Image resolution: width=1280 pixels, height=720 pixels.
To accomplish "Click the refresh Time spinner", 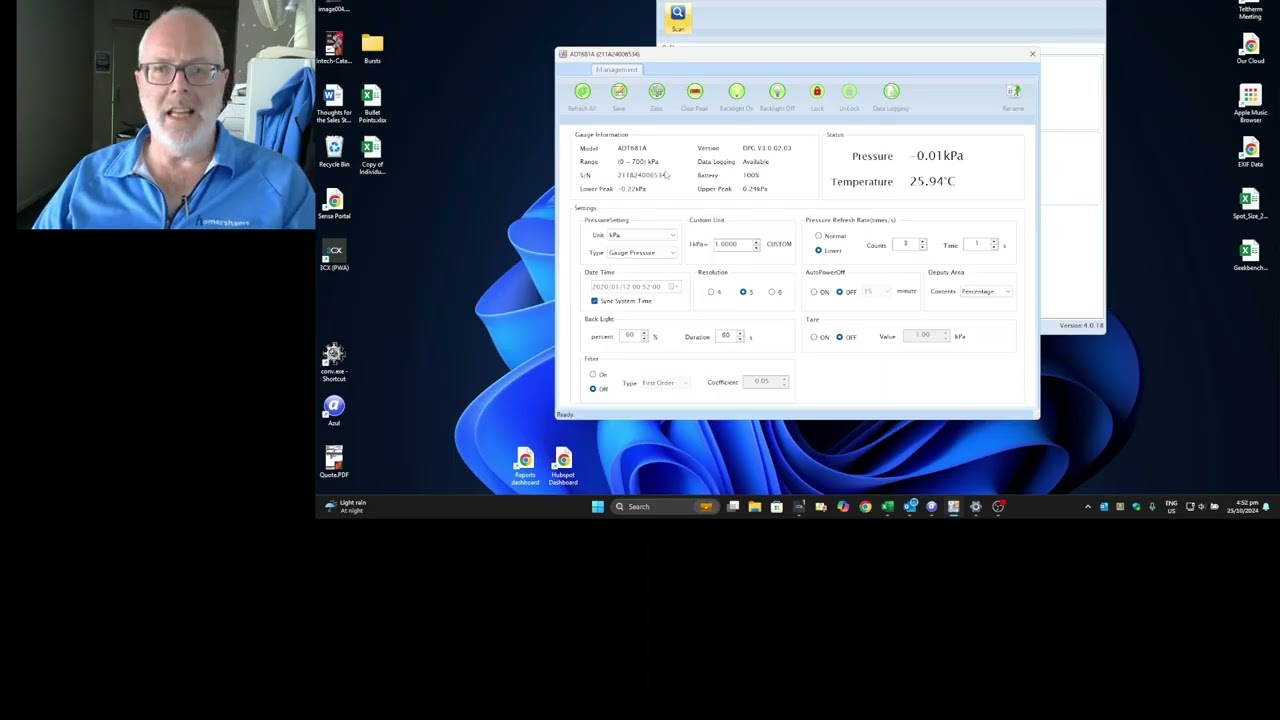I will point(994,245).
